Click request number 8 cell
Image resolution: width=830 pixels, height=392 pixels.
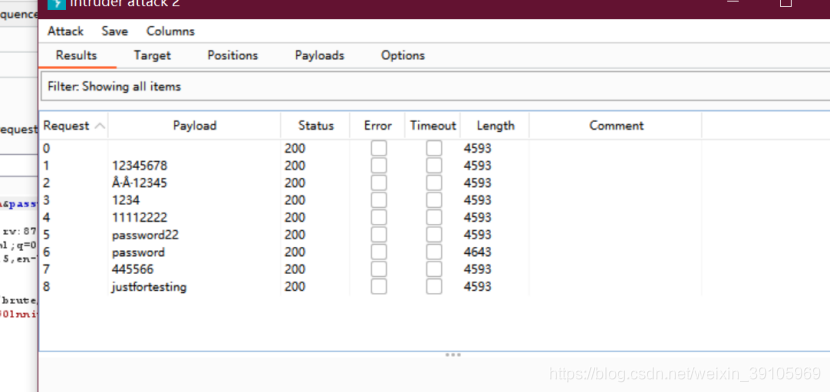47,286
